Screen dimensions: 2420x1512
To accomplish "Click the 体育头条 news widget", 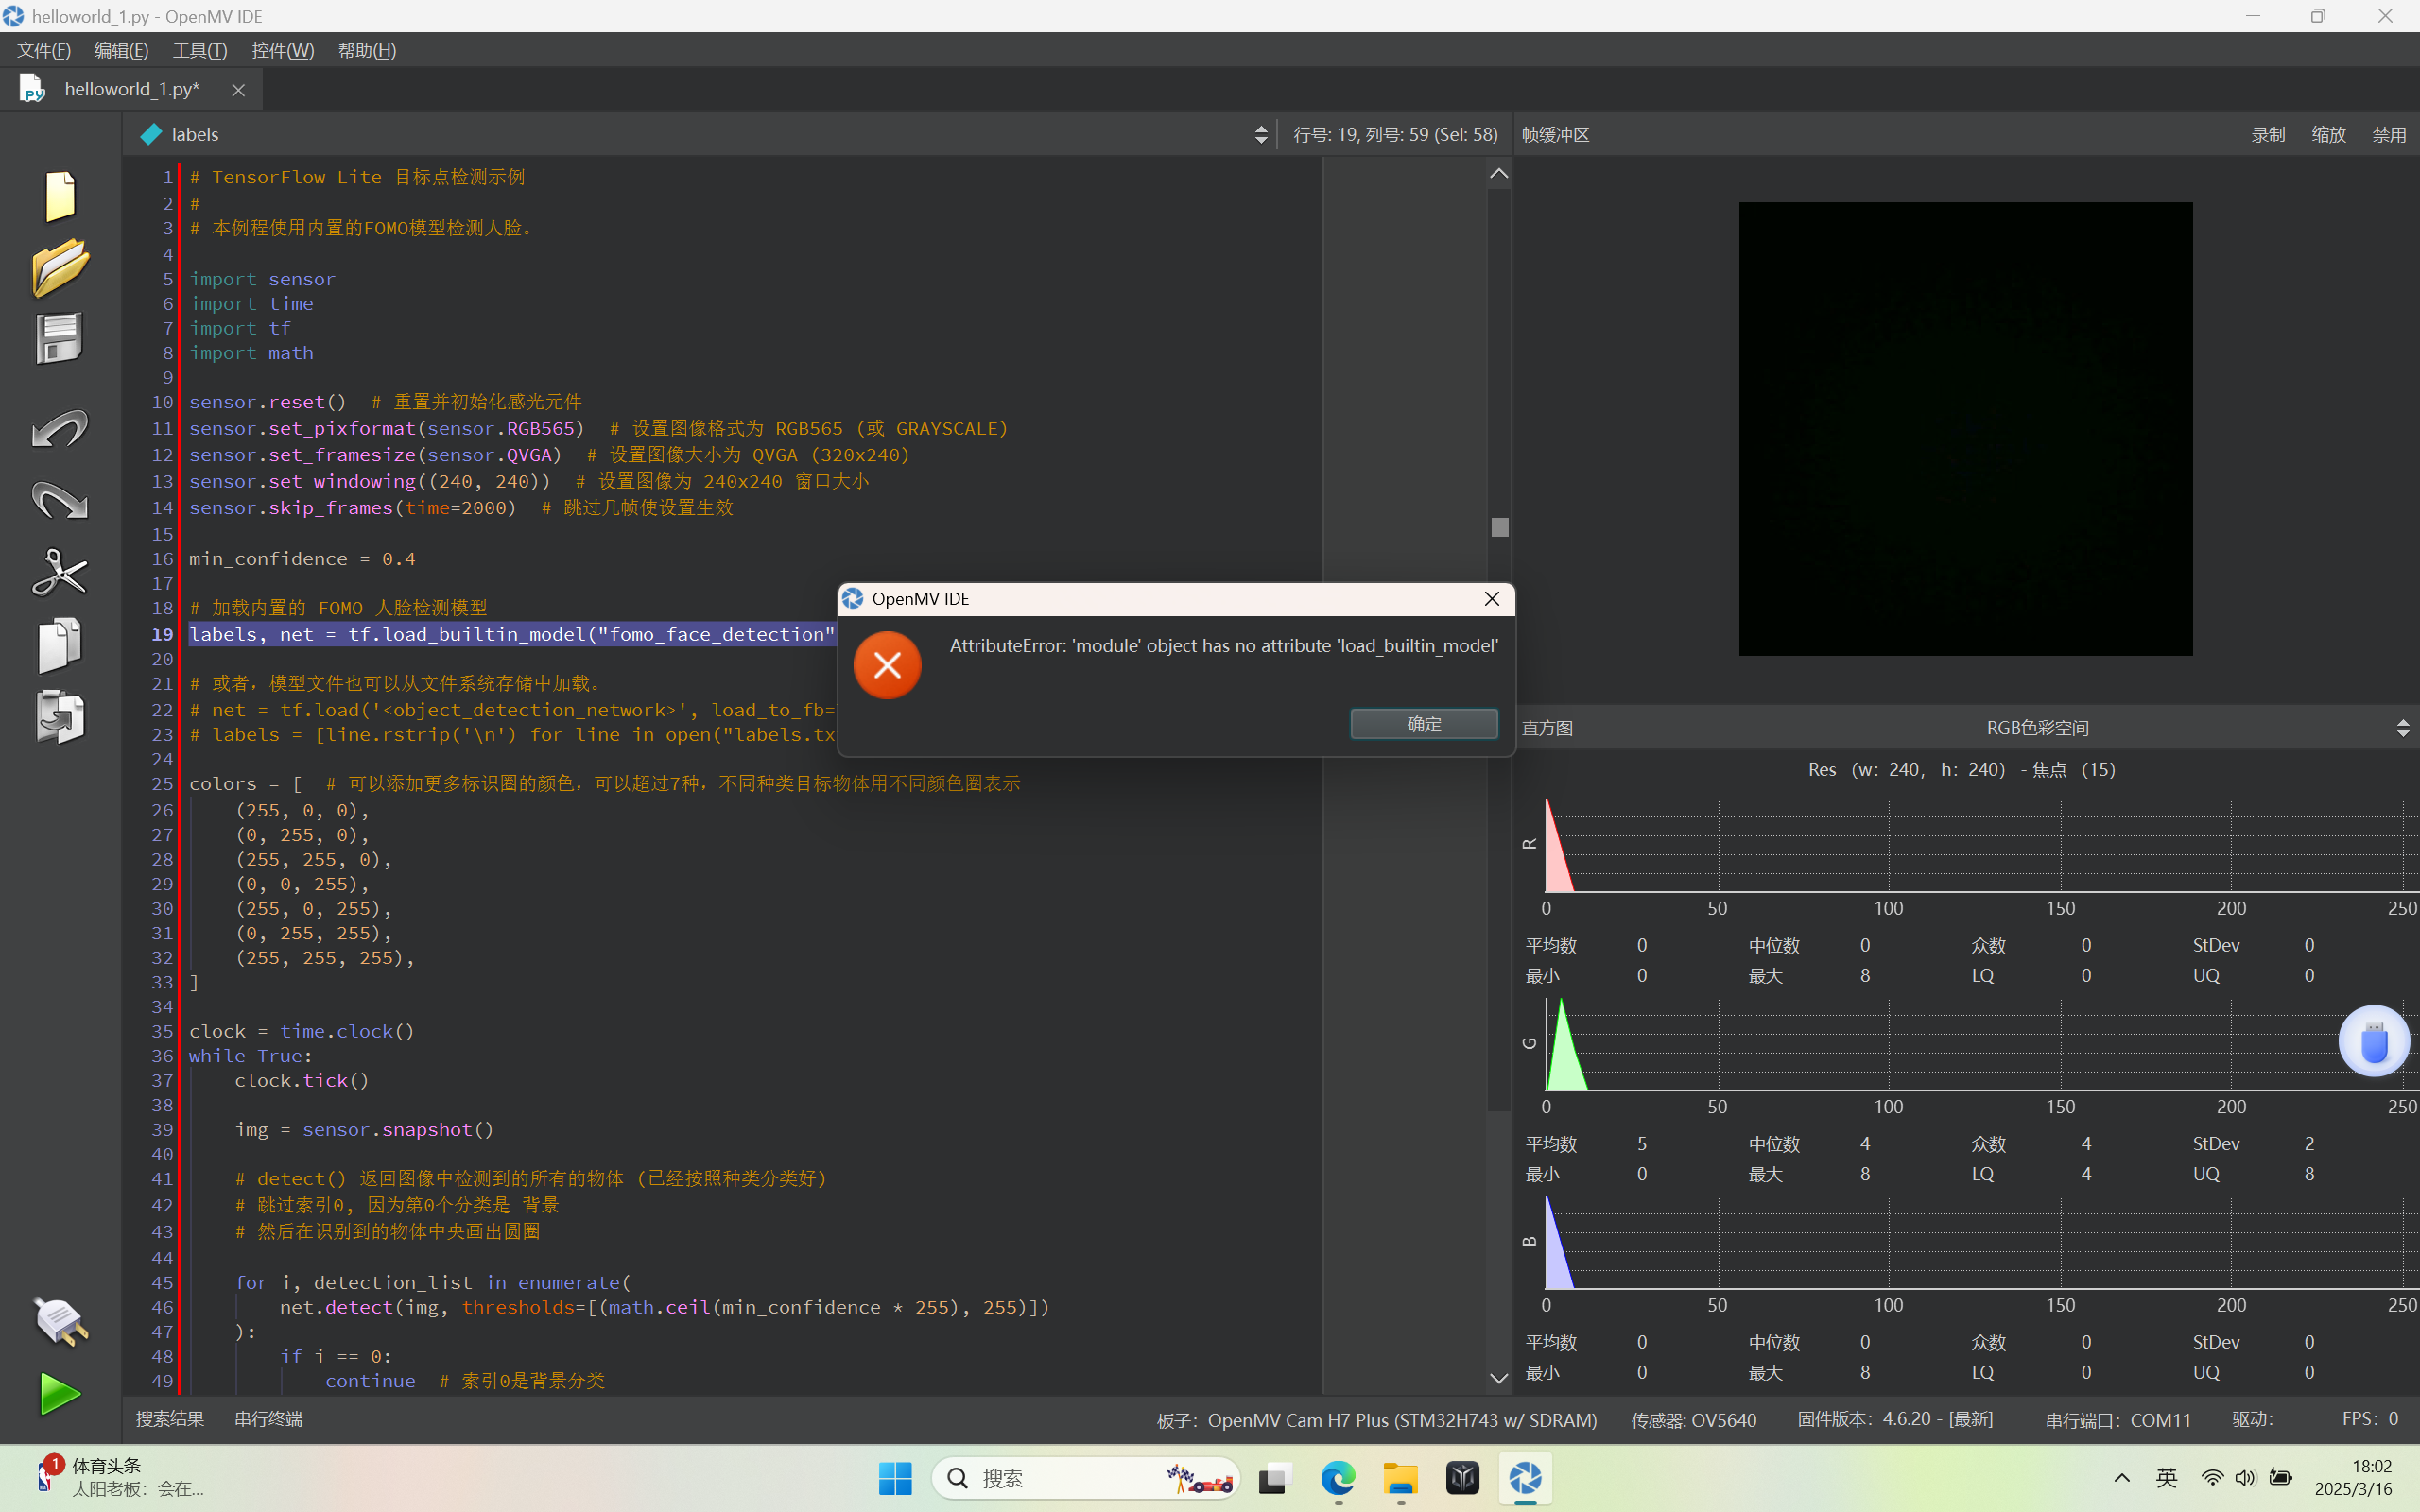I will click(x=120, y=1477).
